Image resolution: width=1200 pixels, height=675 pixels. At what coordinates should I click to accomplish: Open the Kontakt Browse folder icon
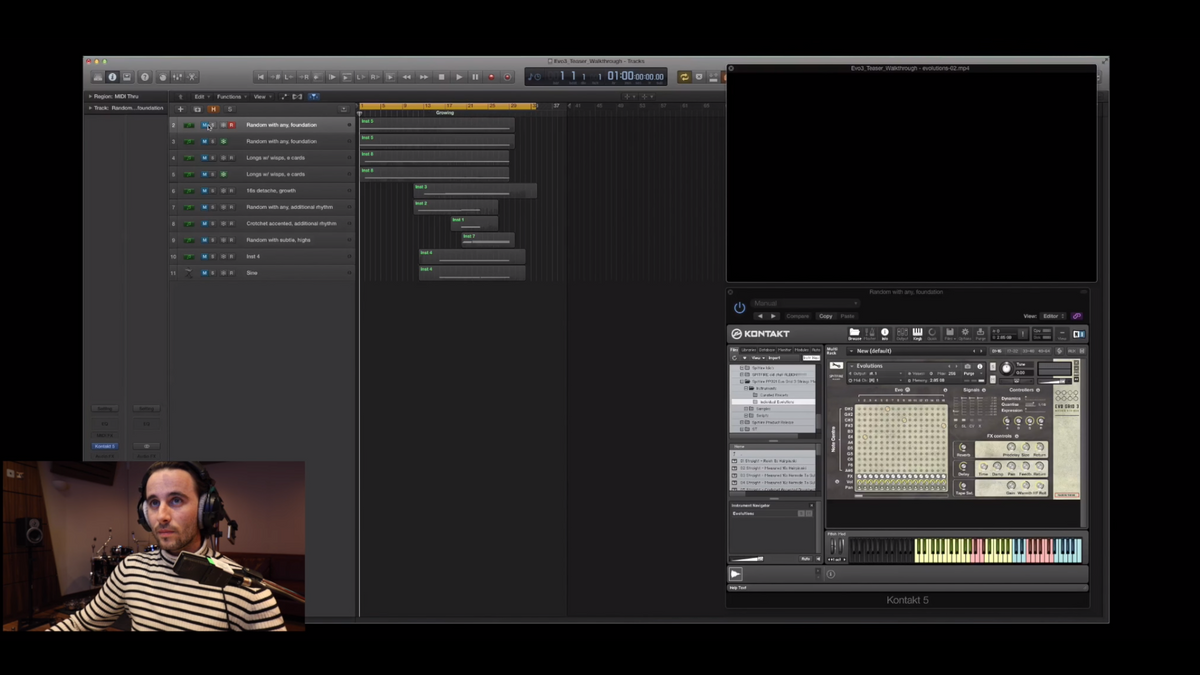[854, 333]
